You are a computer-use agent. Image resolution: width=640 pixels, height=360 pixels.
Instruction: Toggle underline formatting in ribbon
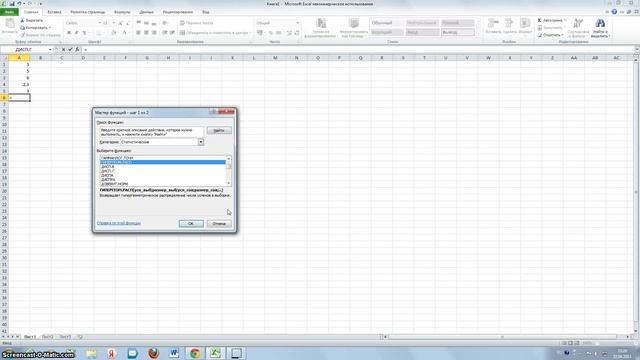[x=84, y=33]
